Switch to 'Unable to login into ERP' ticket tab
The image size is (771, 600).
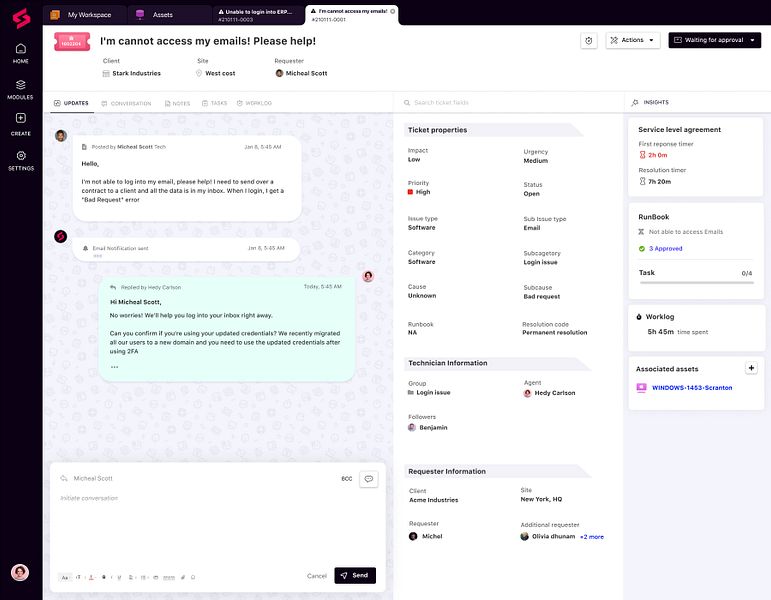click(x=258, y=15)
